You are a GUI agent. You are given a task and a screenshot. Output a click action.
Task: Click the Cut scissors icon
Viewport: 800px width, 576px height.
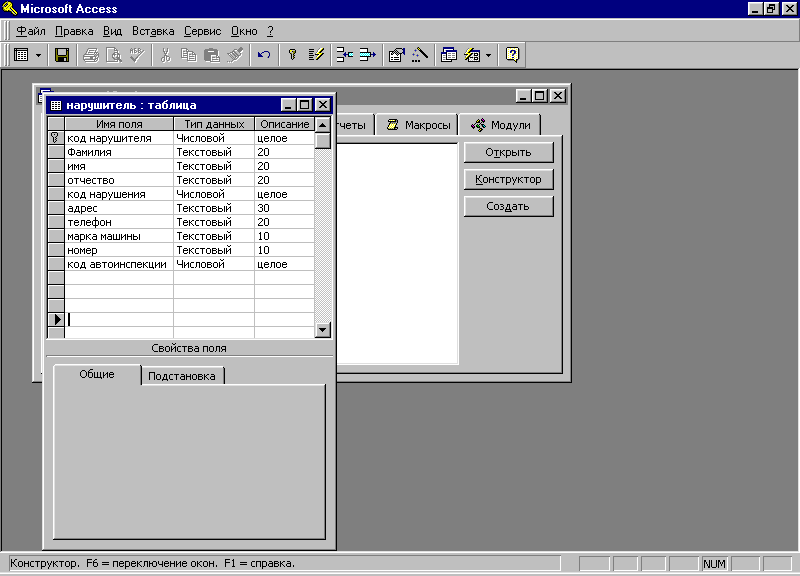pos(165,55)
